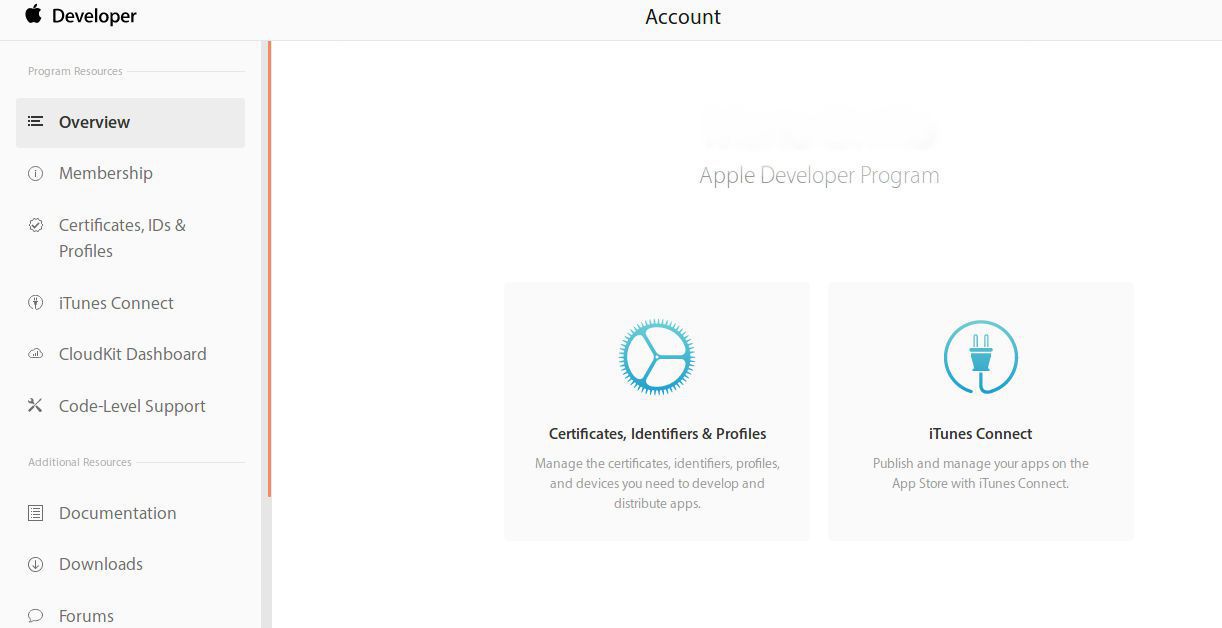1222x628 pixels.
Task: Open Certificates, Identifiers & Profiles card title
Action: [x=657, y=434]
